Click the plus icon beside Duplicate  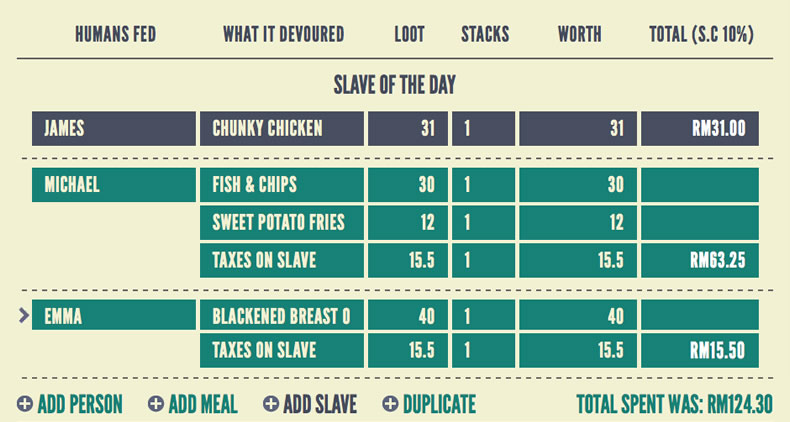pyautogui.click(x=390, y=404)
